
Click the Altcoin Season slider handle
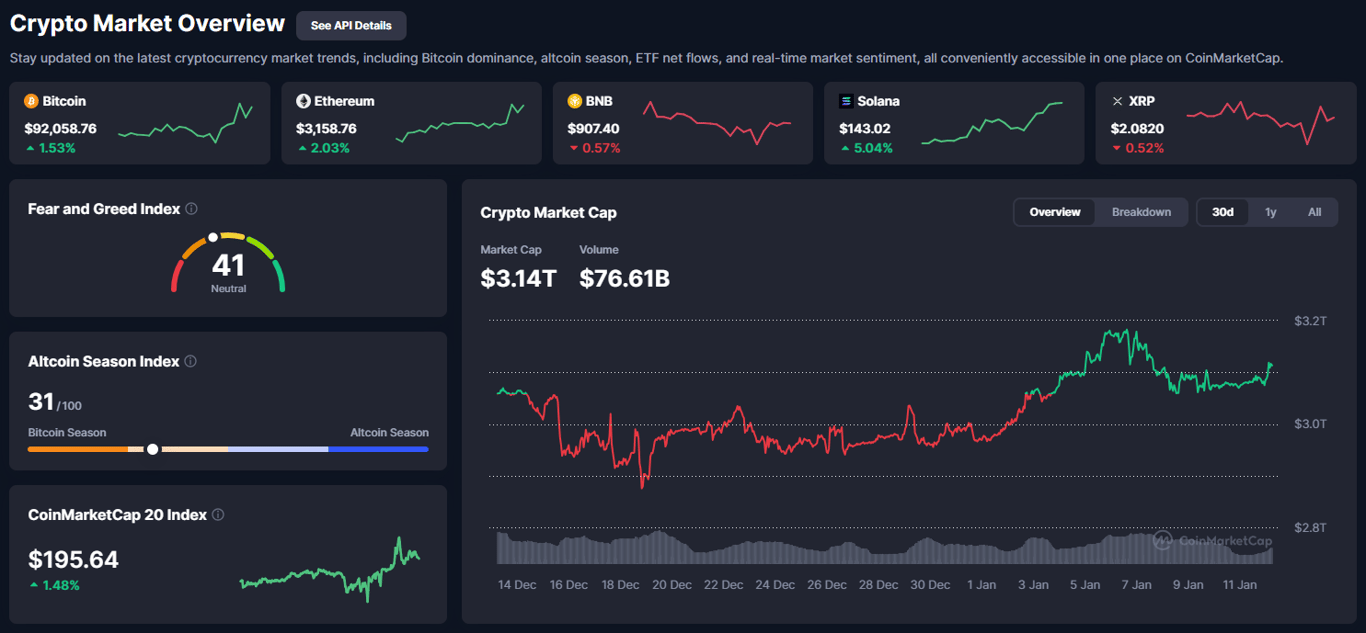coord(152,449)
